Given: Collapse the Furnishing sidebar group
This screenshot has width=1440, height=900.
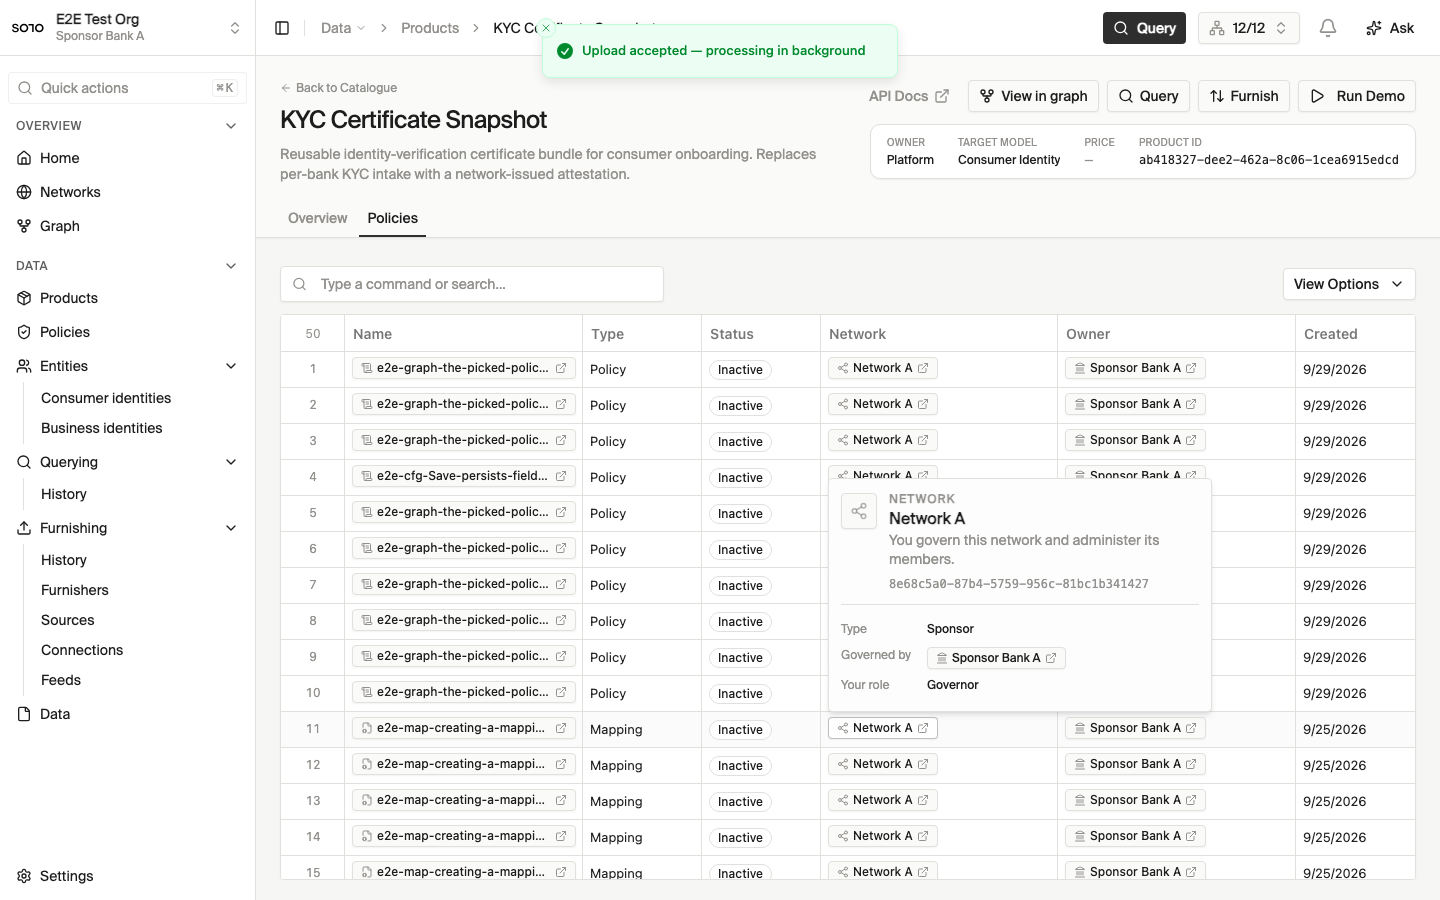Looking at the screenshot, I should 231,528.
